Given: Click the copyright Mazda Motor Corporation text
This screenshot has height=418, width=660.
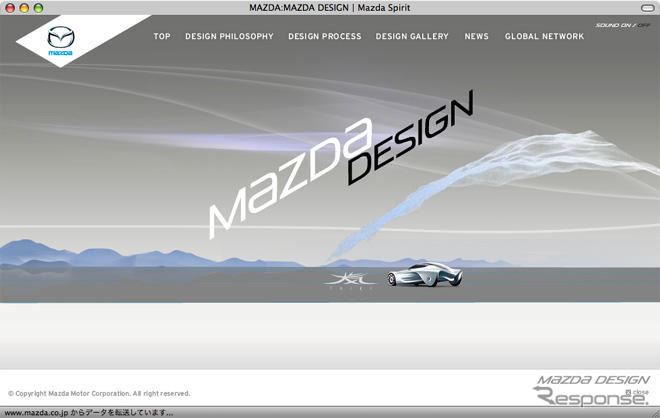Looking at the screenshot, I should [99, 394].
